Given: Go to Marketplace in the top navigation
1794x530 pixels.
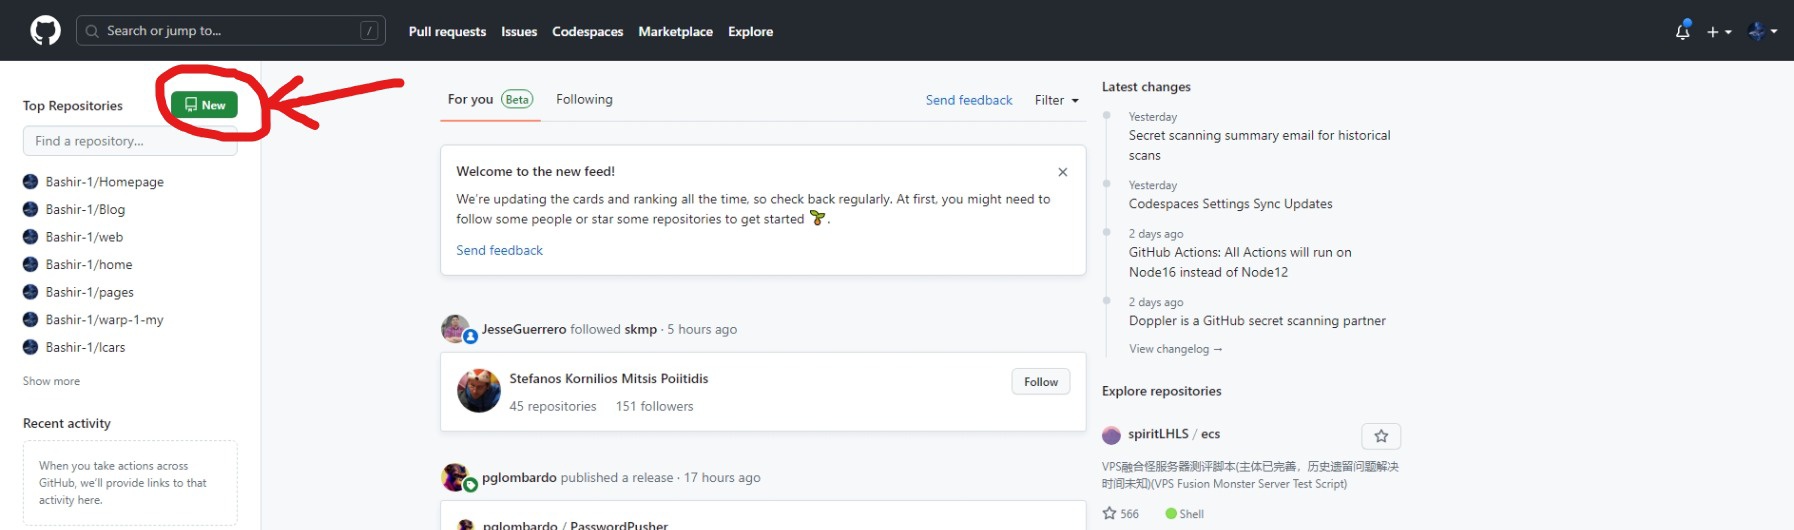Looking at the screenshot, I should [675, 31].
